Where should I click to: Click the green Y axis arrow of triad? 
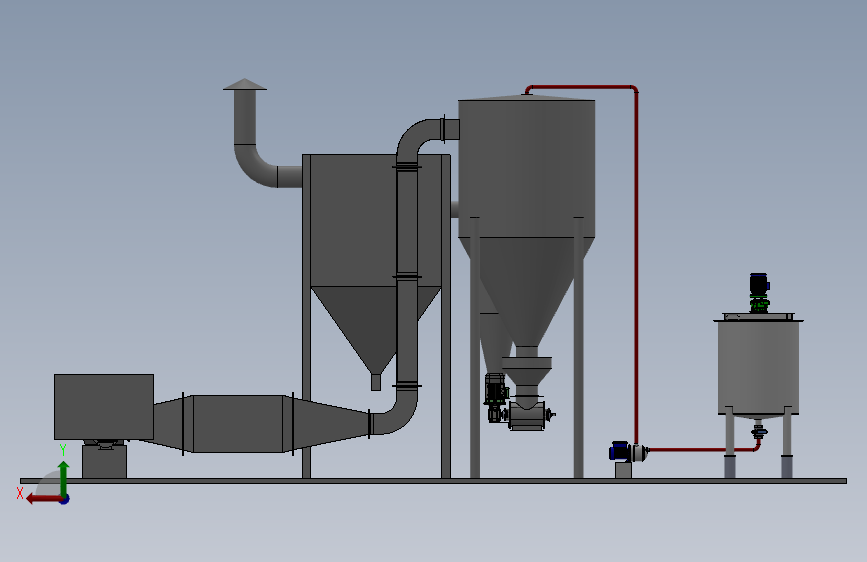(x=64, y=478)
